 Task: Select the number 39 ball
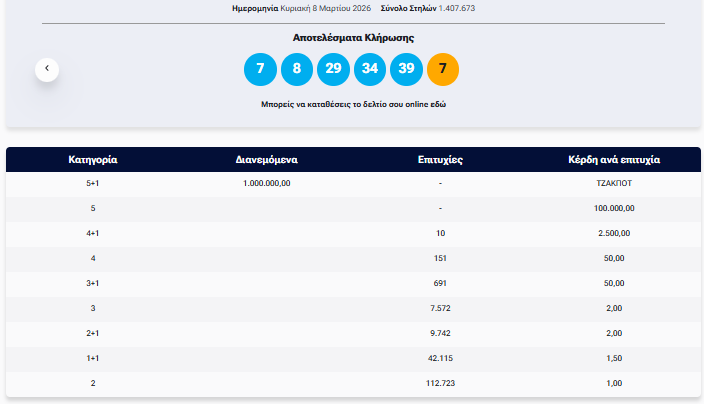point(406,69)
